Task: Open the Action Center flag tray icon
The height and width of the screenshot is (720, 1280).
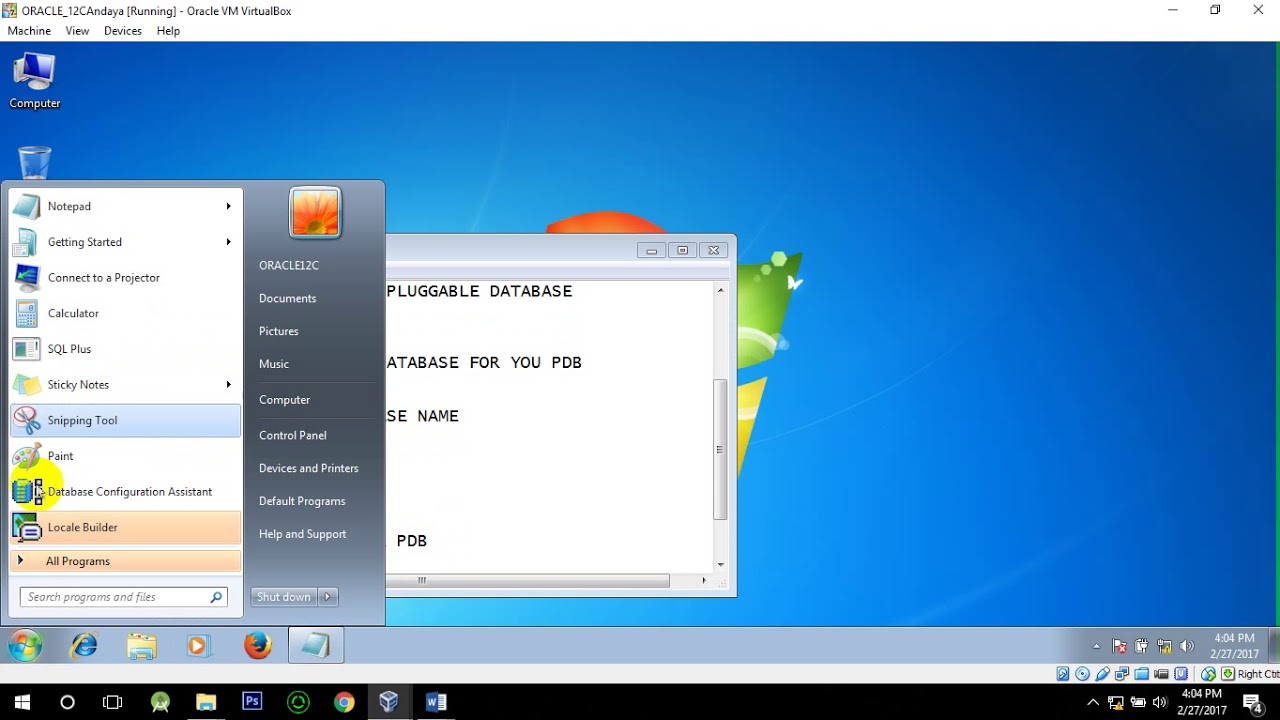Action: click(1120, 647)
